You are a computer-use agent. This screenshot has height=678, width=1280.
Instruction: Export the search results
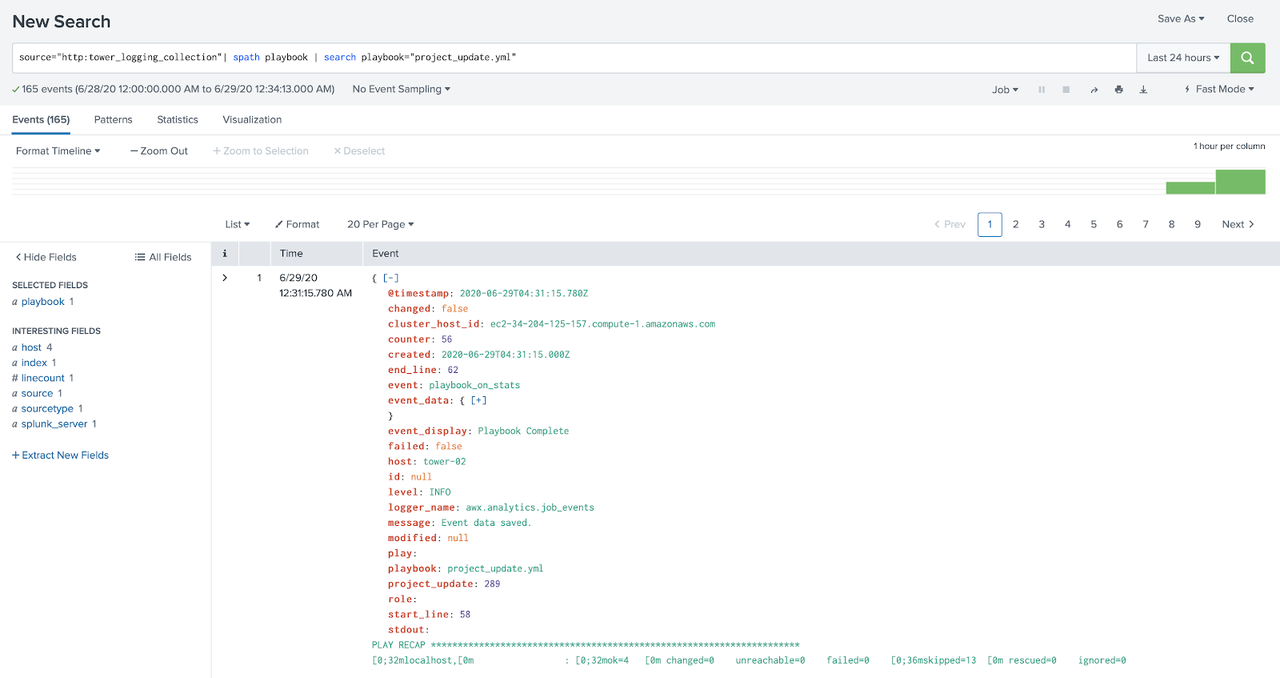(x=1145, y=89)
